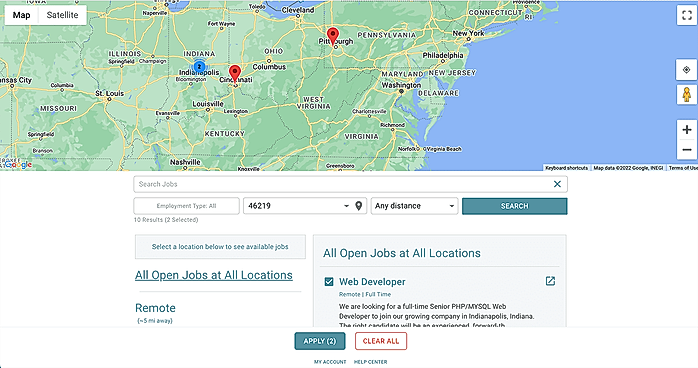Open the Employment Type: All filter
The height and width of the screenshot is (368, 698).
[187, 206]
